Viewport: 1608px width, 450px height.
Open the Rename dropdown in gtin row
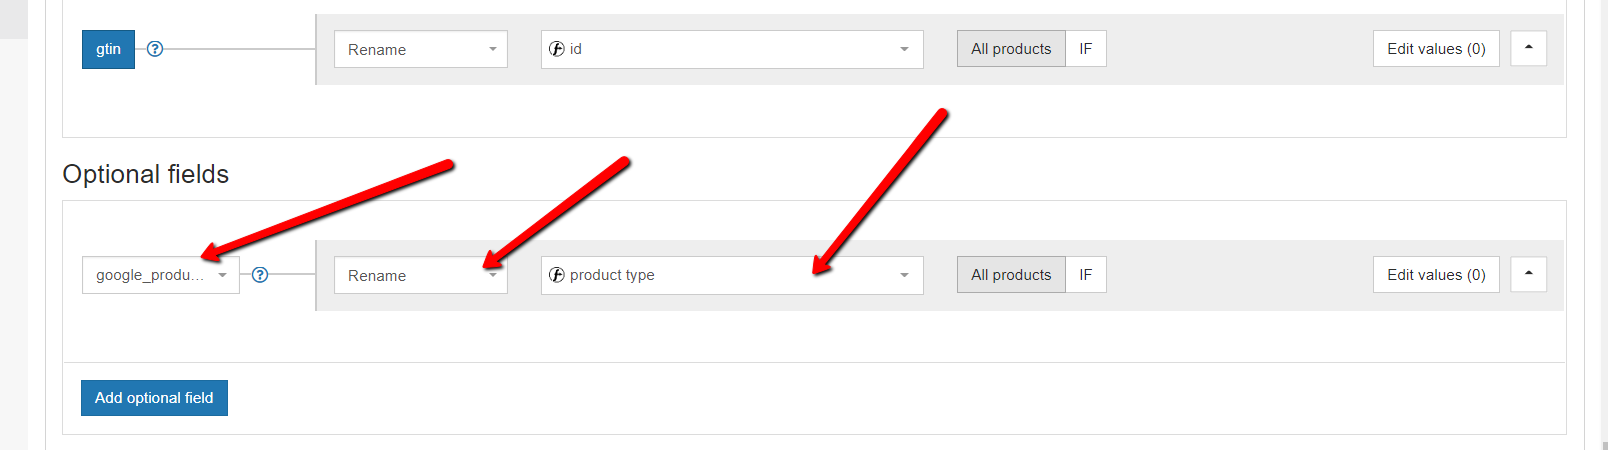tap(421, 49)
